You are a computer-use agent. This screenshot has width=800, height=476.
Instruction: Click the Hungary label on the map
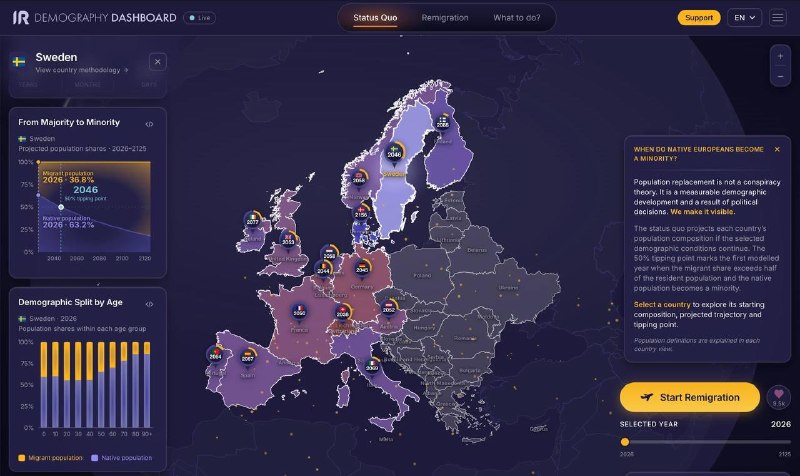pos(423,328)
